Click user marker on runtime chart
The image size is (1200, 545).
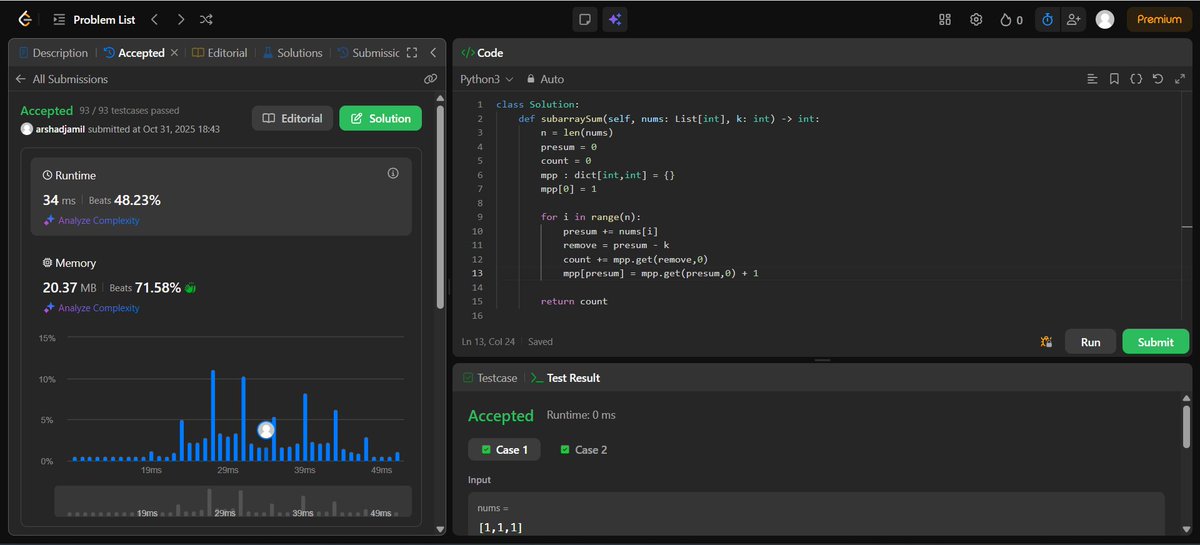[266, 430]
